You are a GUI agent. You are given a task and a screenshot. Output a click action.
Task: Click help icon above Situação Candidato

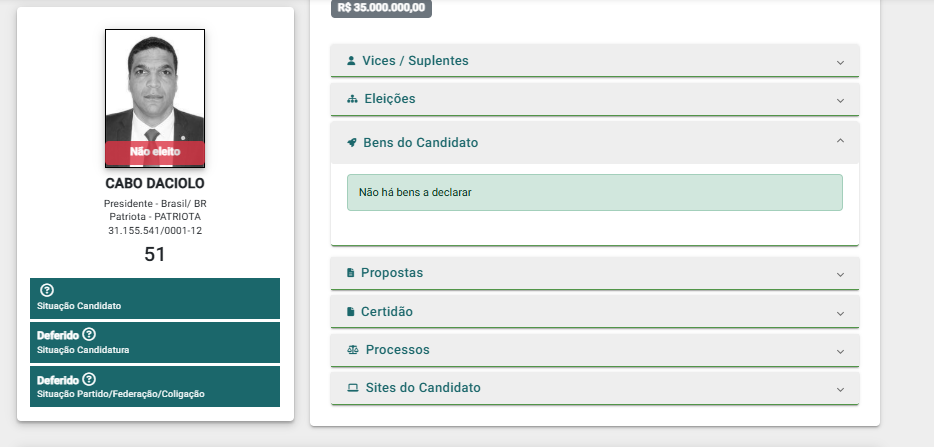click(46, 290)
